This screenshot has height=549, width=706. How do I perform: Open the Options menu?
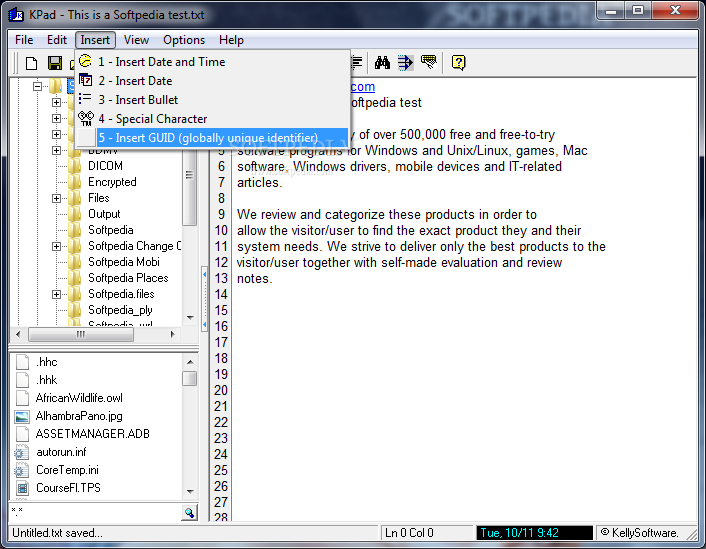184,40
